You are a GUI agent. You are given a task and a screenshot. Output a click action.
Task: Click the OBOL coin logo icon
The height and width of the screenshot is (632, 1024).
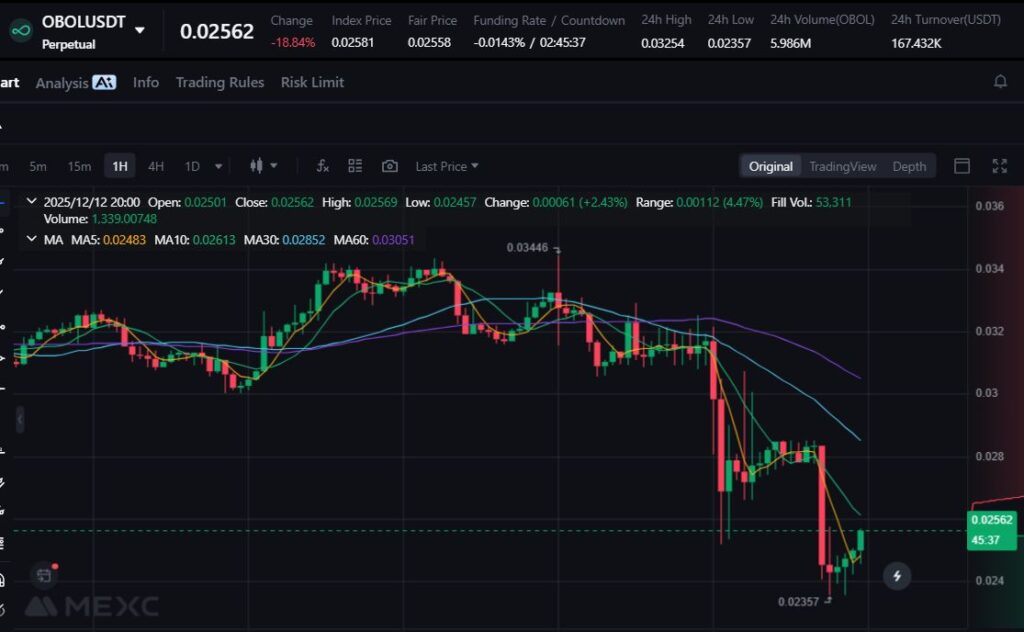tap(19, 30)
